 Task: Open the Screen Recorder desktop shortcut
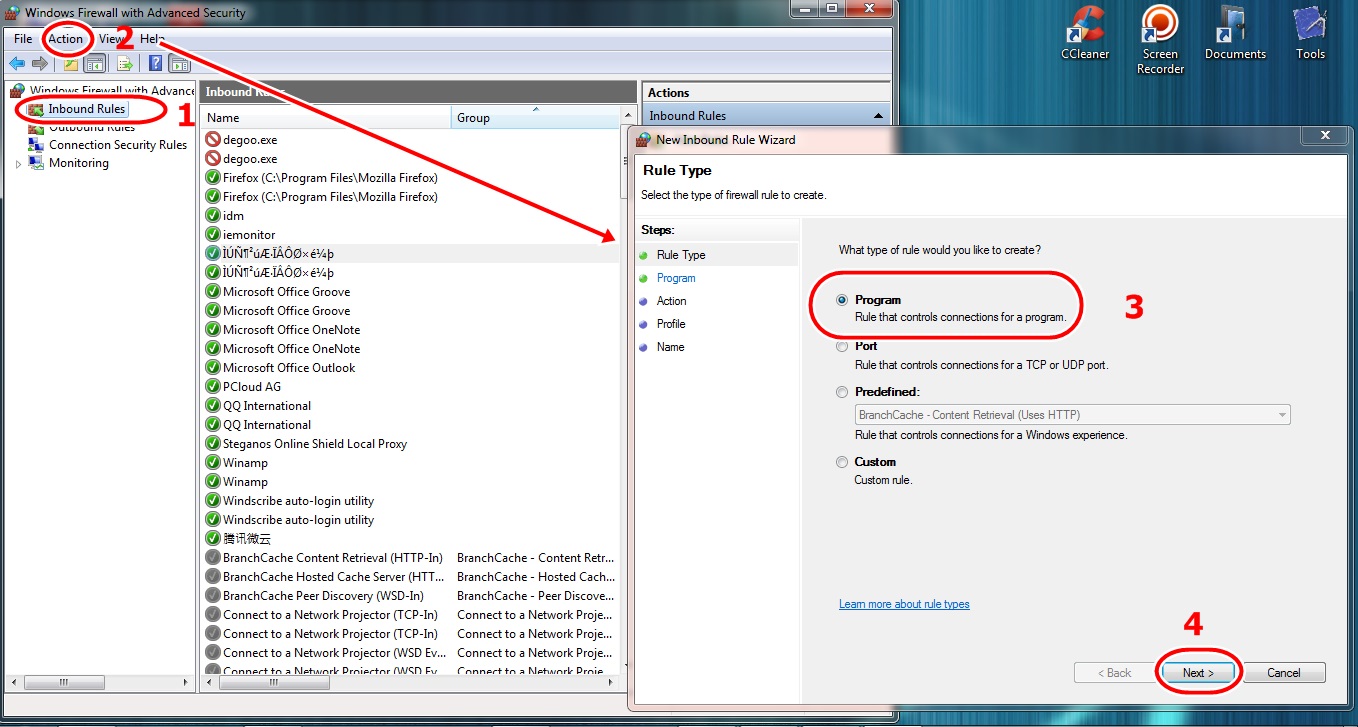tap(1160, 41)
